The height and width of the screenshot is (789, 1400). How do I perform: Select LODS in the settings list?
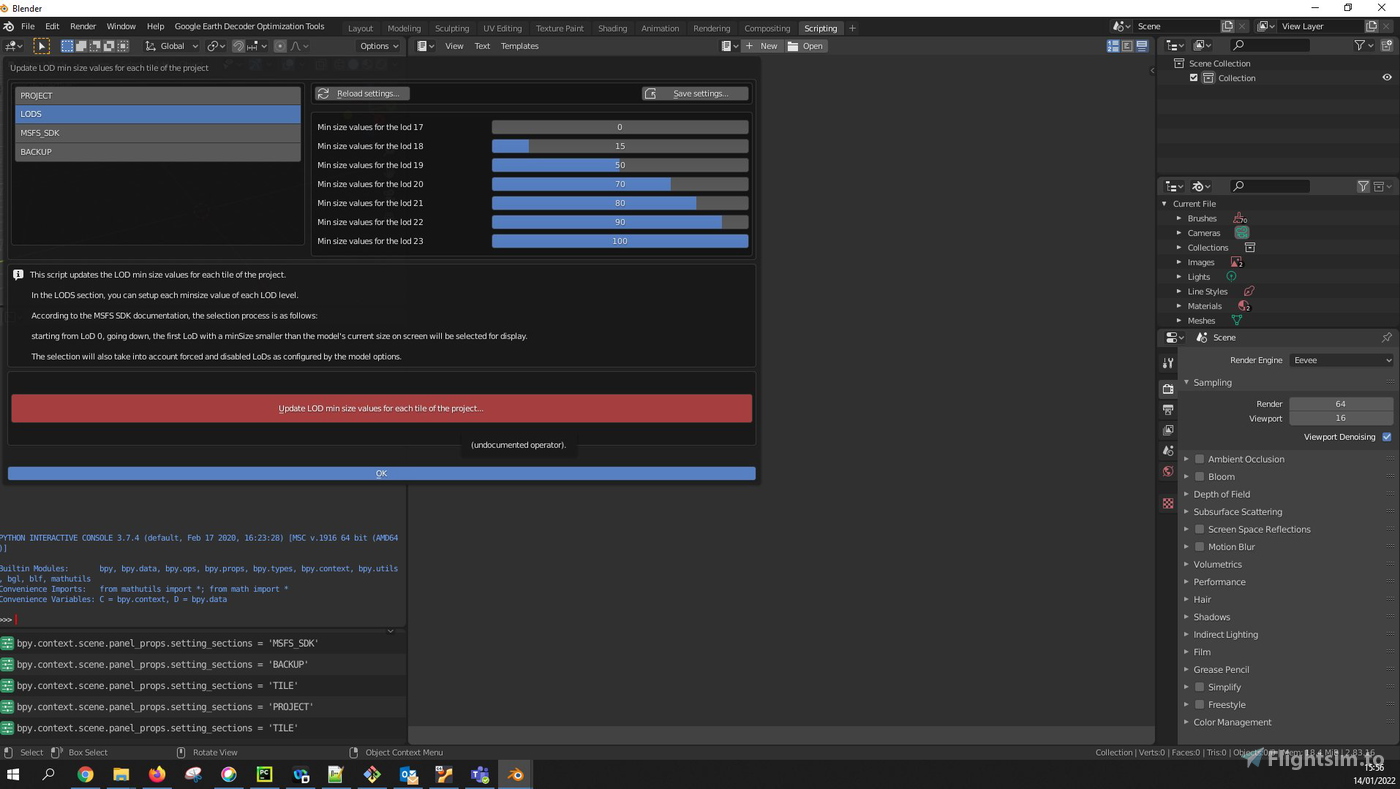pyautogui.click(x=156, y=113)
